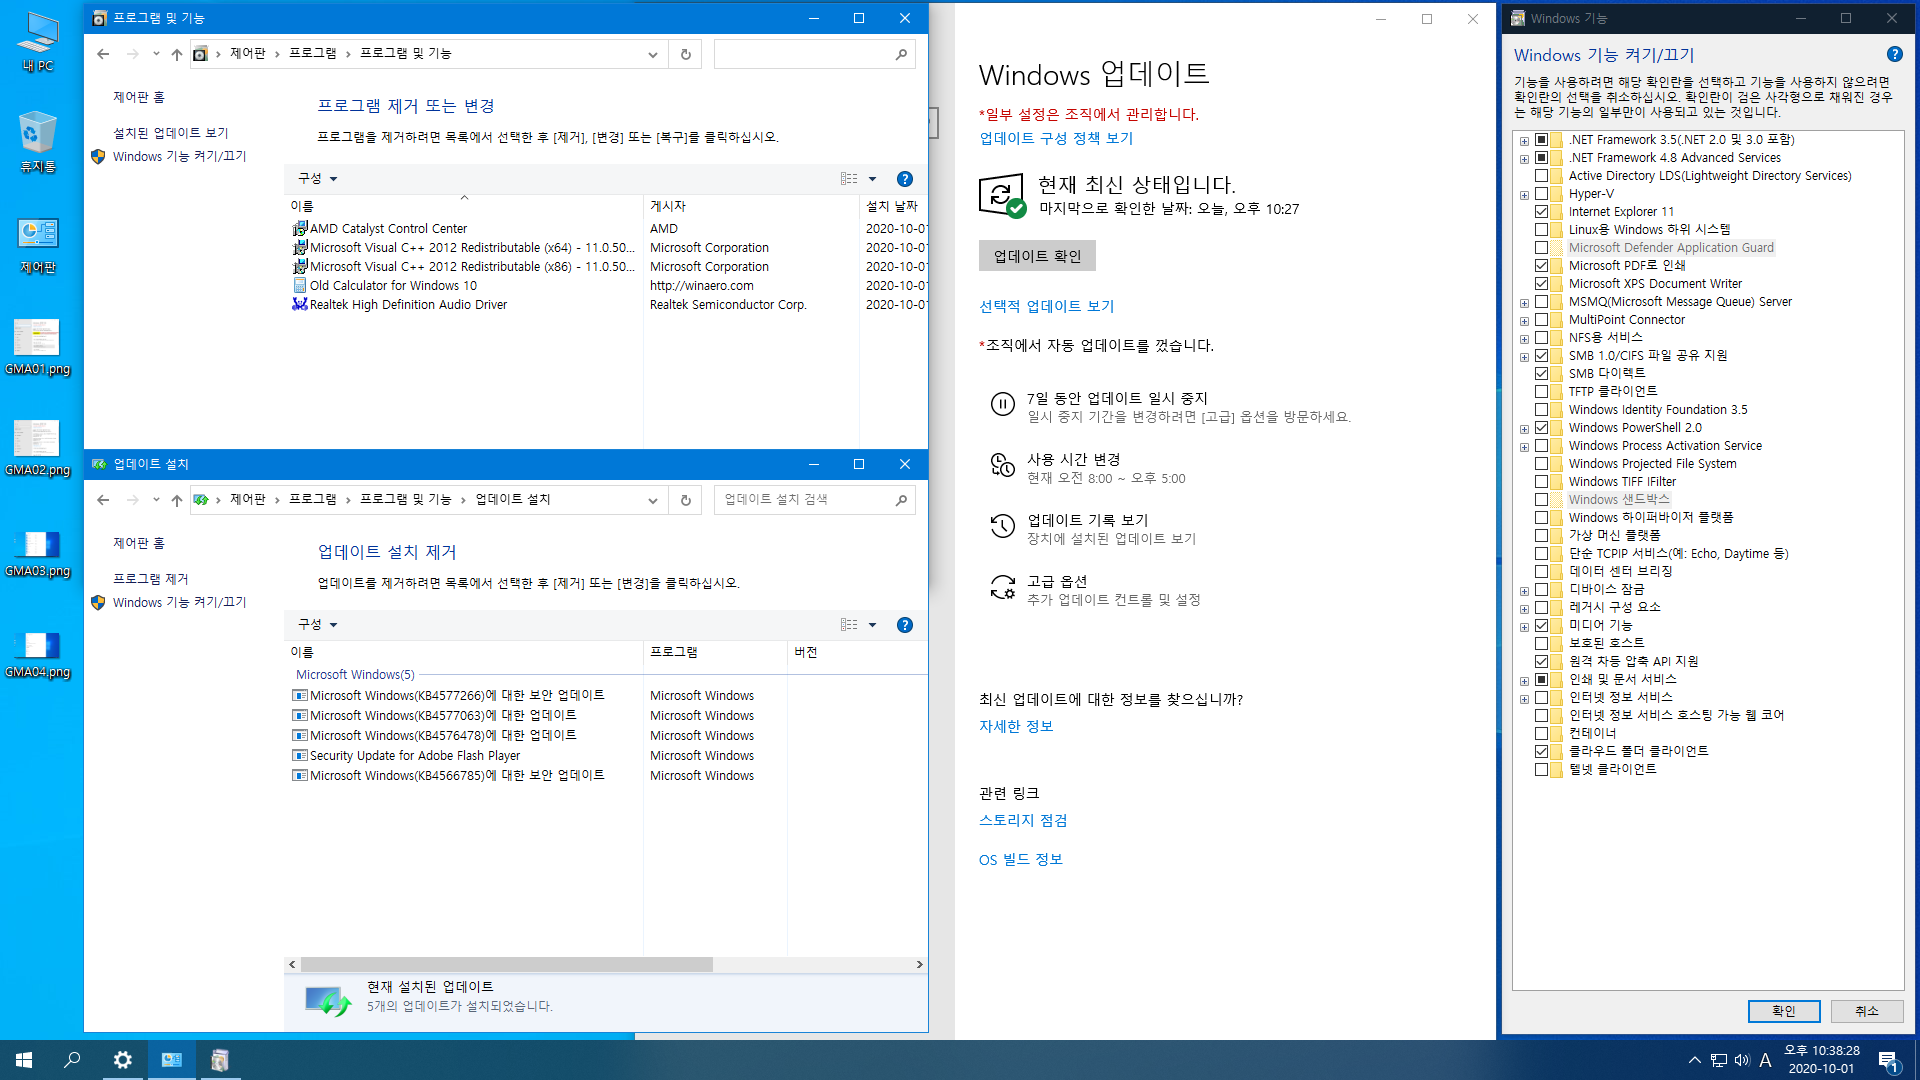Click the pause updates for 7 days icon
The image size is (1920, 1080).
pos(1002,404)
